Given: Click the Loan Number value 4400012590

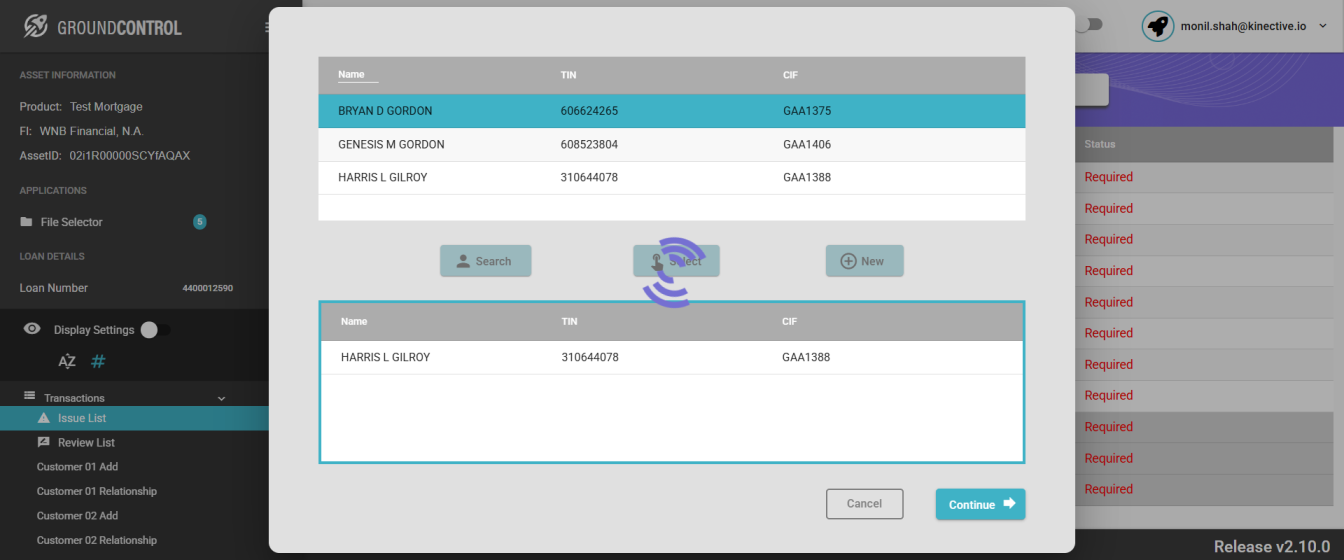Looking at the screenshot, I should coord(208,288).
